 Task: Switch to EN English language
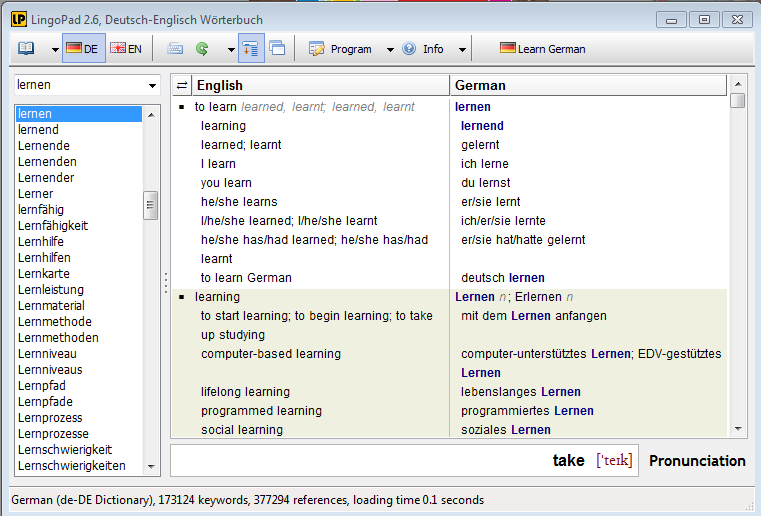coord(126,49)
